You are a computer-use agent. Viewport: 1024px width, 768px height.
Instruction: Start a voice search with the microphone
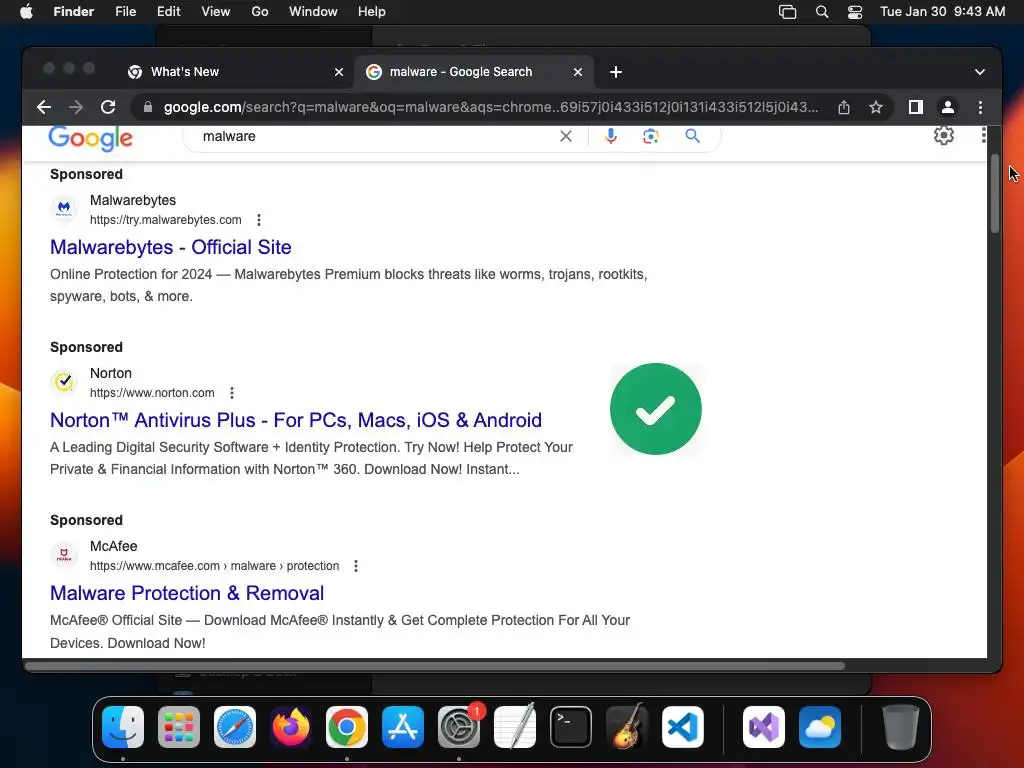(x=611, y=136)
